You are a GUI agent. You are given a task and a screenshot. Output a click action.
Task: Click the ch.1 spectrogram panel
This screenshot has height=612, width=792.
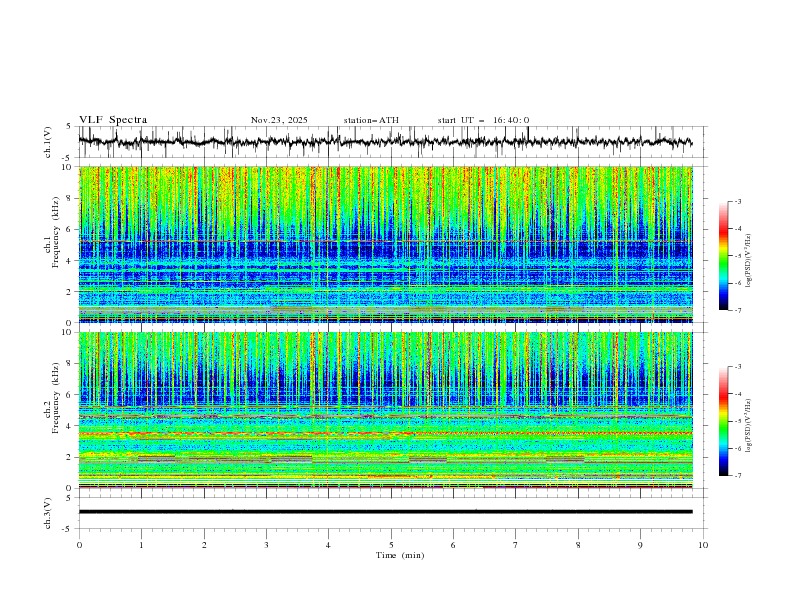tap(385, 244)
